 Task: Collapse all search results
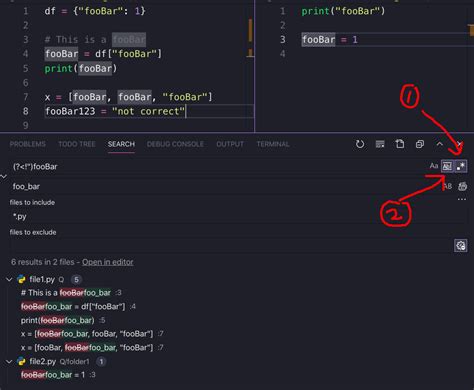420,144
